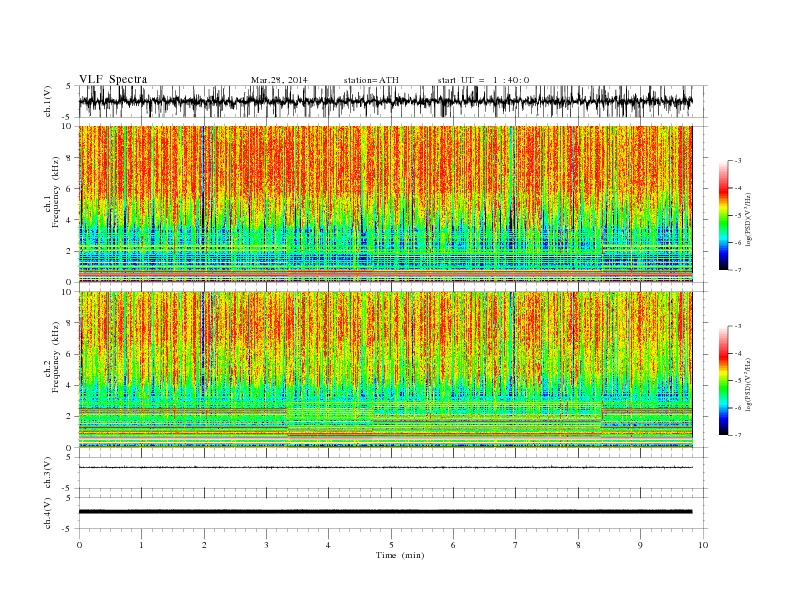Click the ch.1 spectrogram color bar
The width and height of the screenshot is (792, 612).
[x=724, y=216]
